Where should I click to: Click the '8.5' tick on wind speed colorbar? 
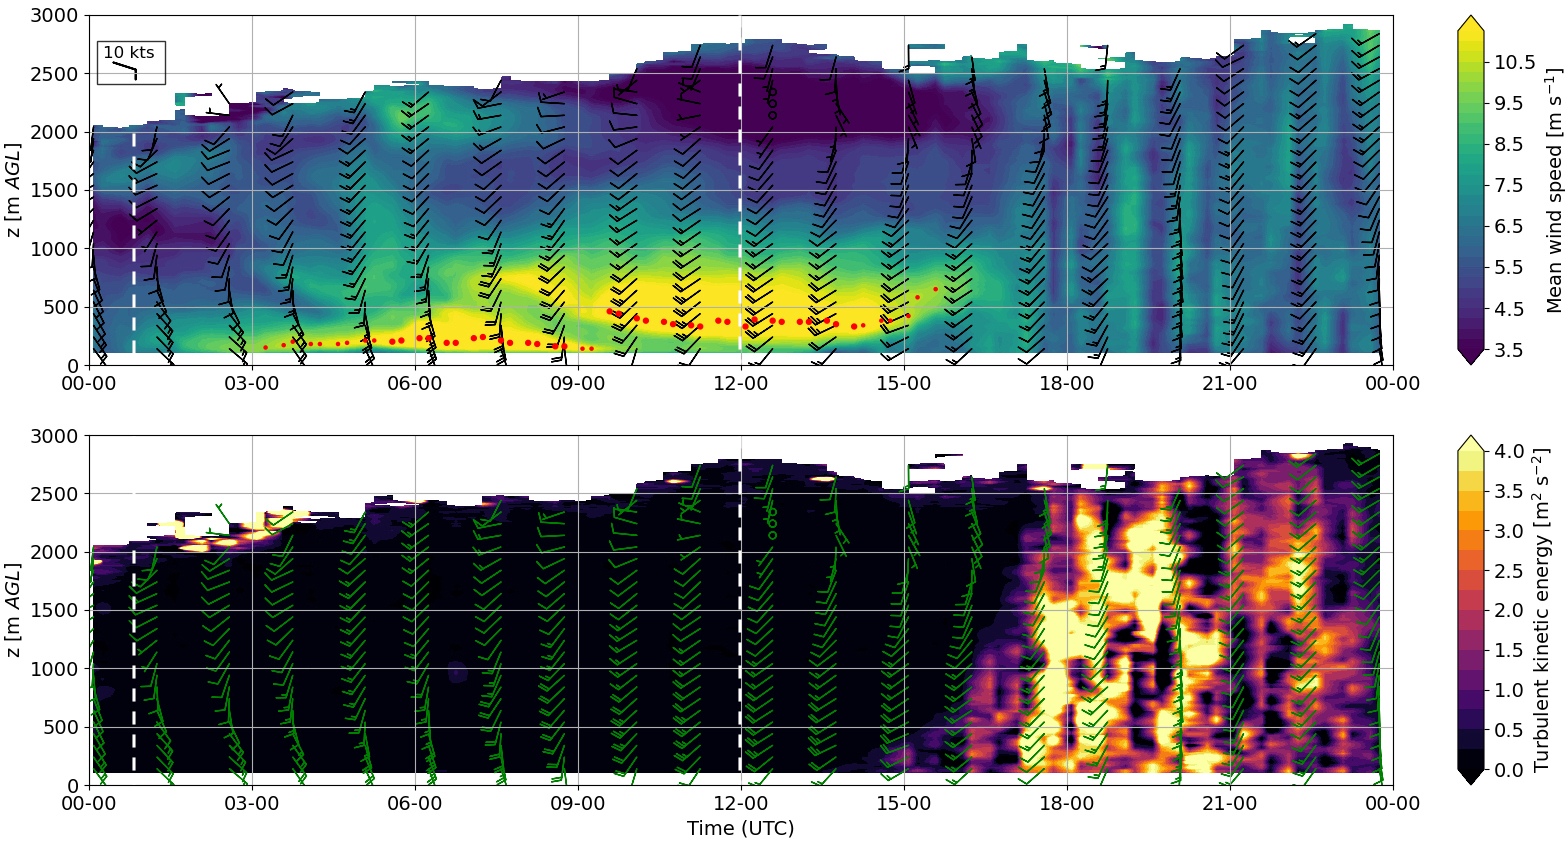point(1509,144)
